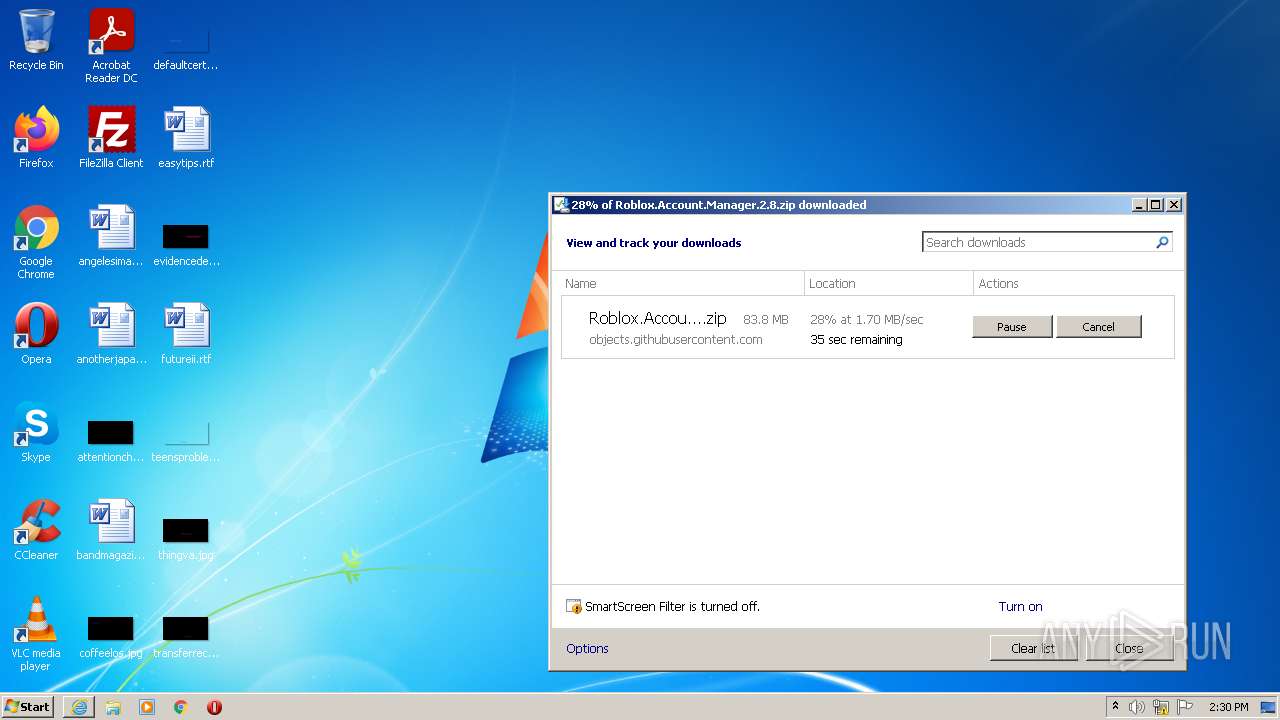Open Chrome from the taskbar
This screenshot has width=1280, height=720.
(x=181, y=707)
